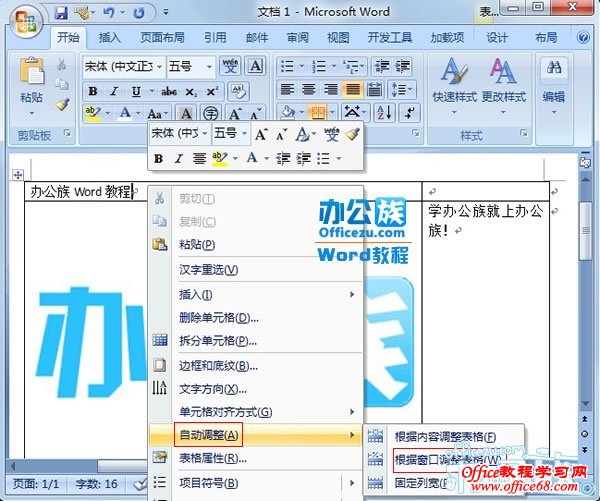This screenshot has width=600, height=501.
Task: Apply center alignment in ribbon paragraph group
Action: pyautogui.click(x=308, y=90)
